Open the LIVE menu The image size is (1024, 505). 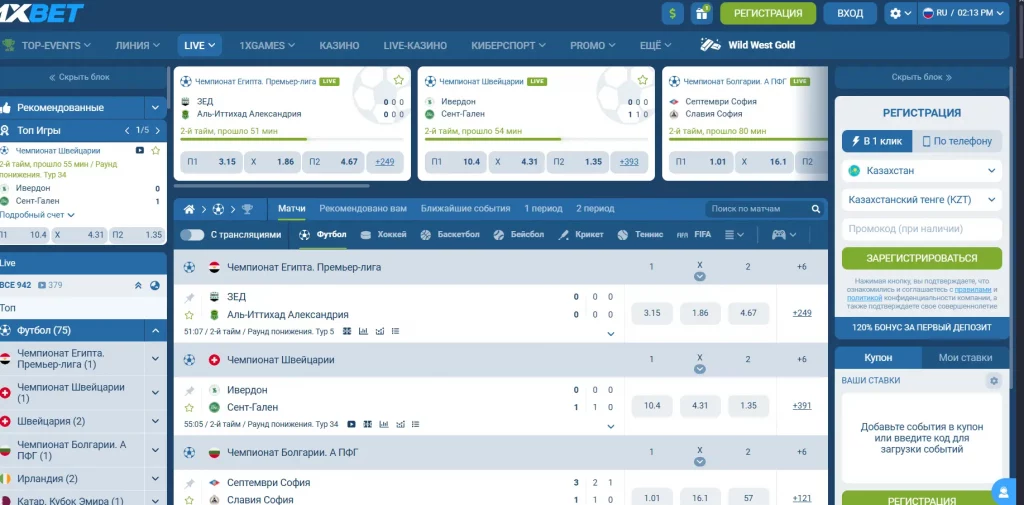(x=199, y=45)
